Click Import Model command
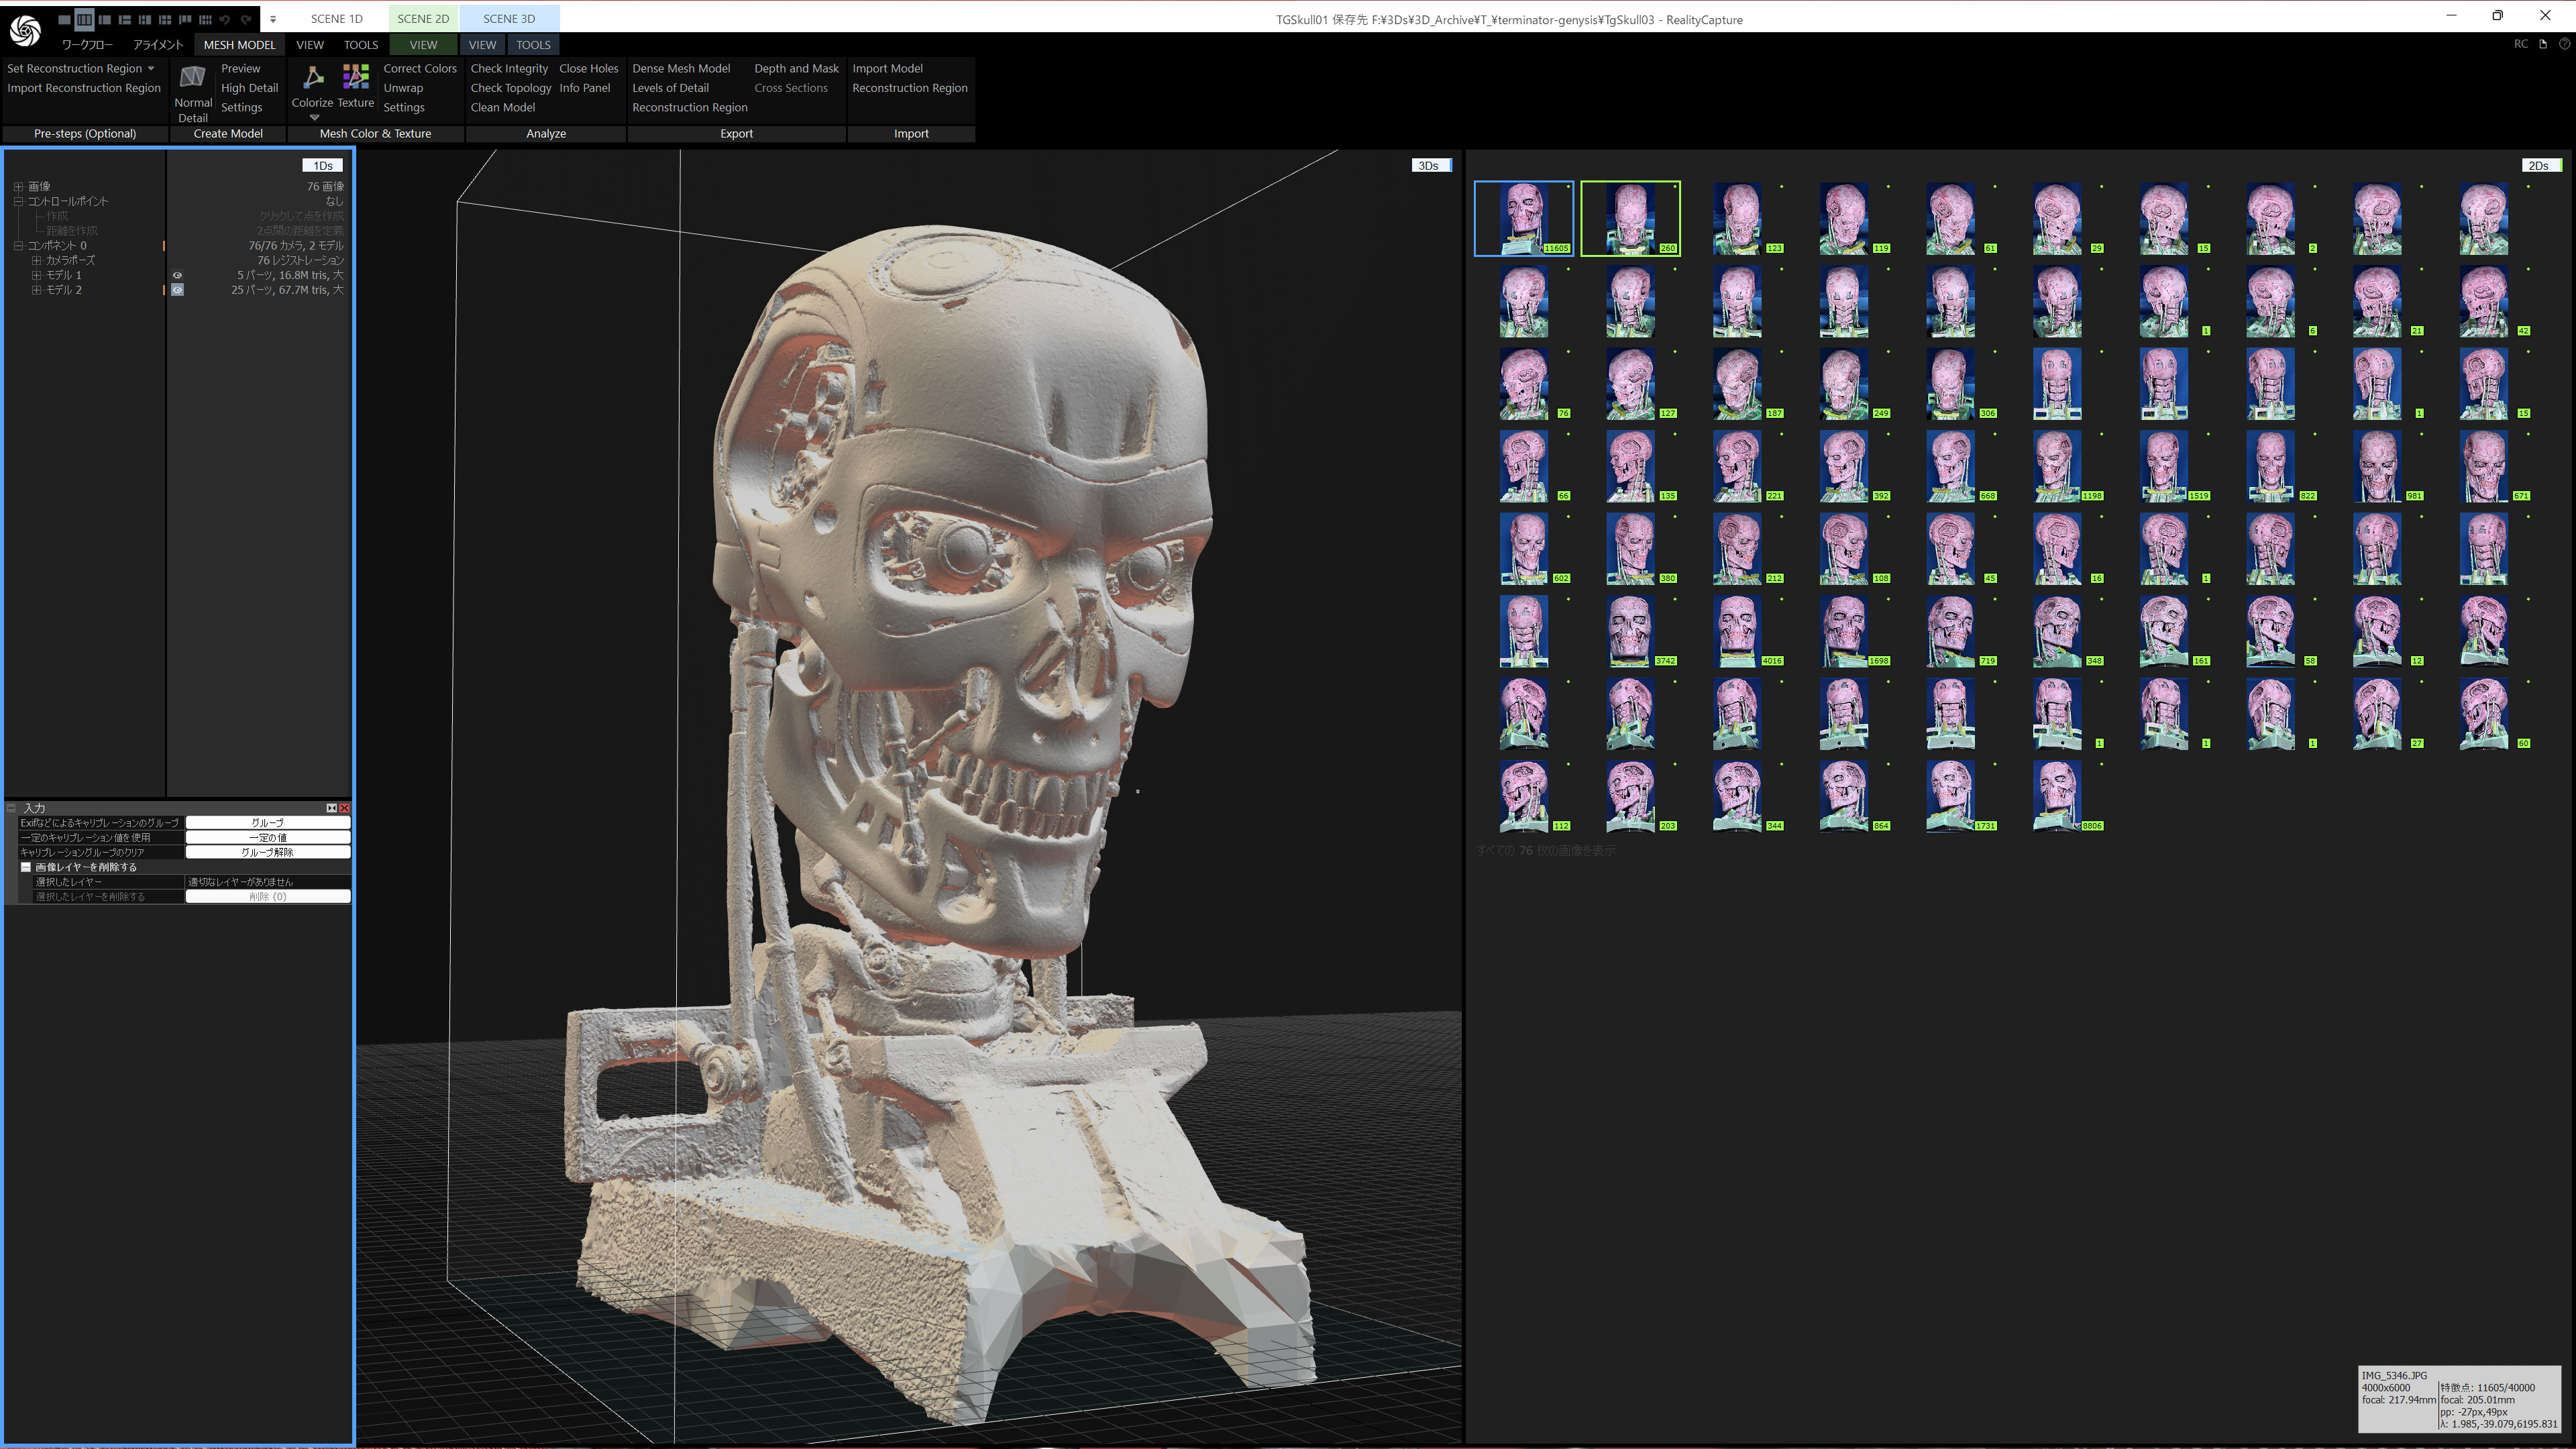The width and height of the screenshot is (2576, 1449). [x=887, y=69]
